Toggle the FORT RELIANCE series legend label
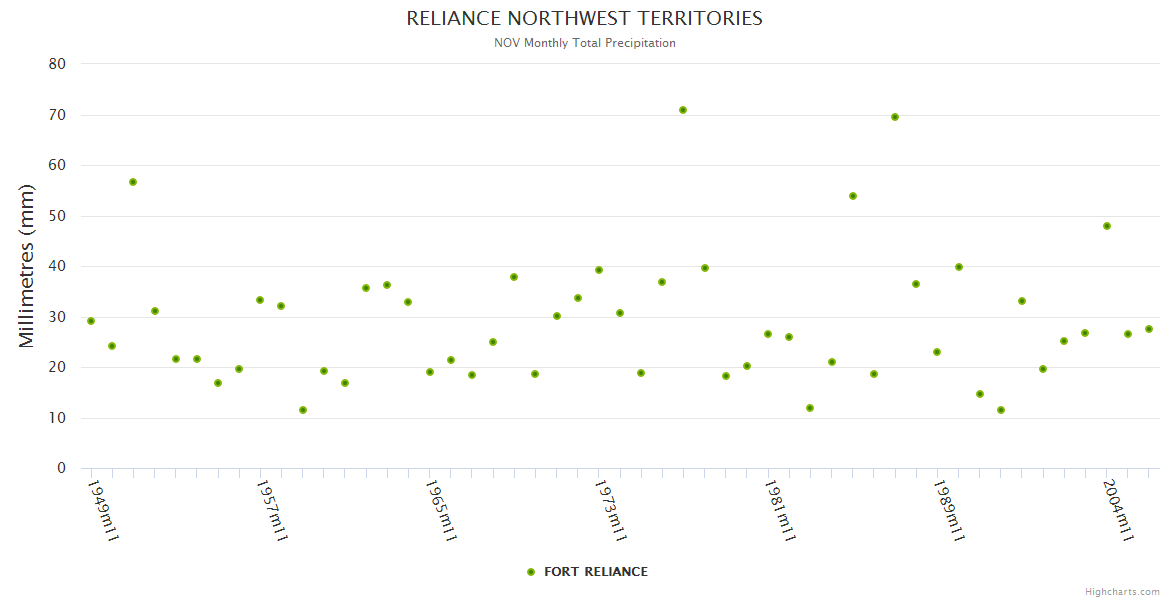 point(595,572)
